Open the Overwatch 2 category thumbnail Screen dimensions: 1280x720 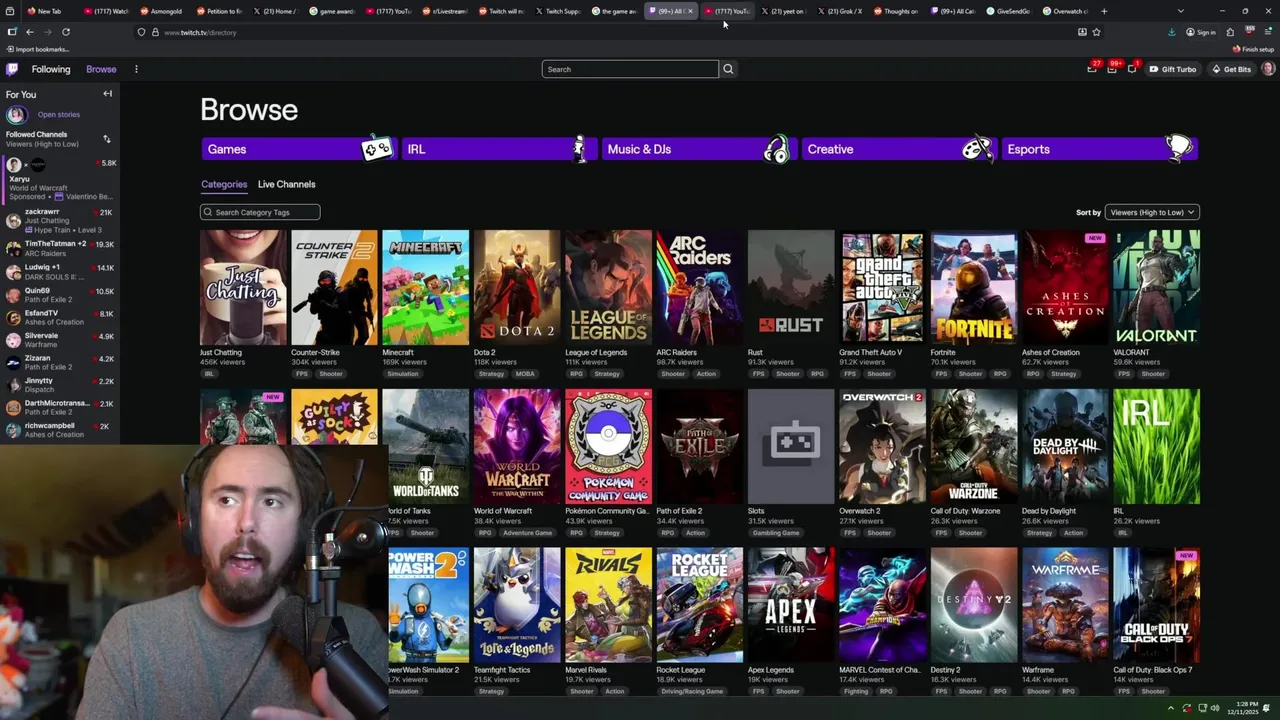point(882,446)
